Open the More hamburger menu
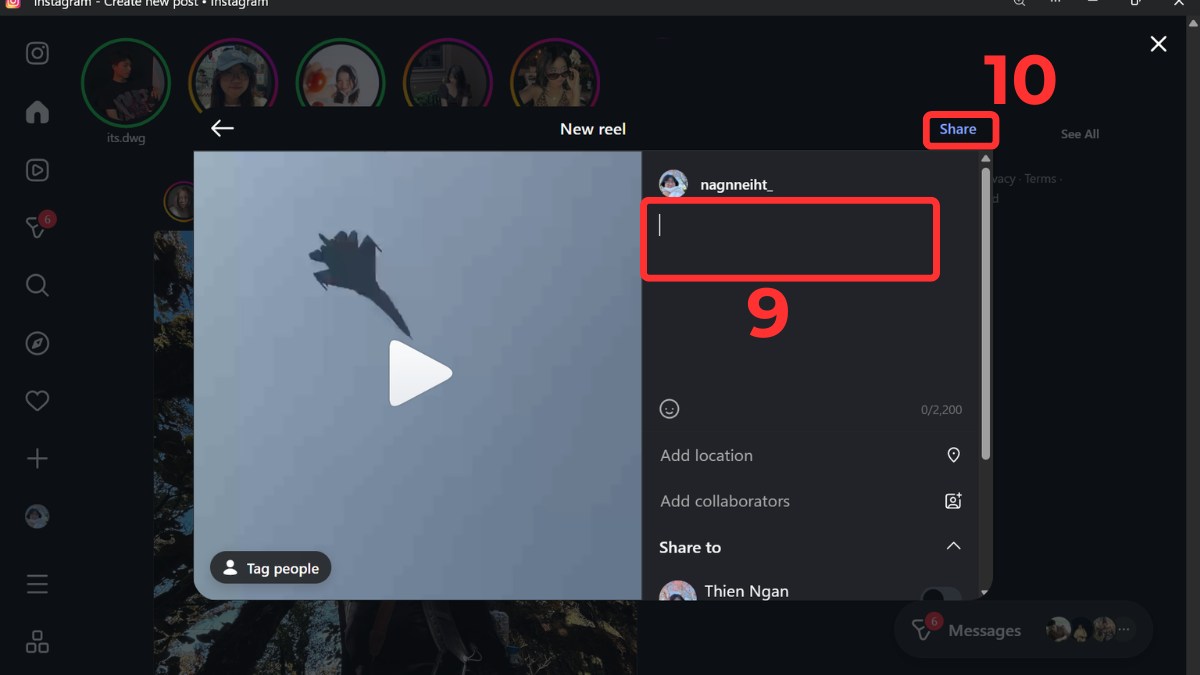Viewport: 1200px width, 675px height. pyautogui.click(x=37, y=583)
